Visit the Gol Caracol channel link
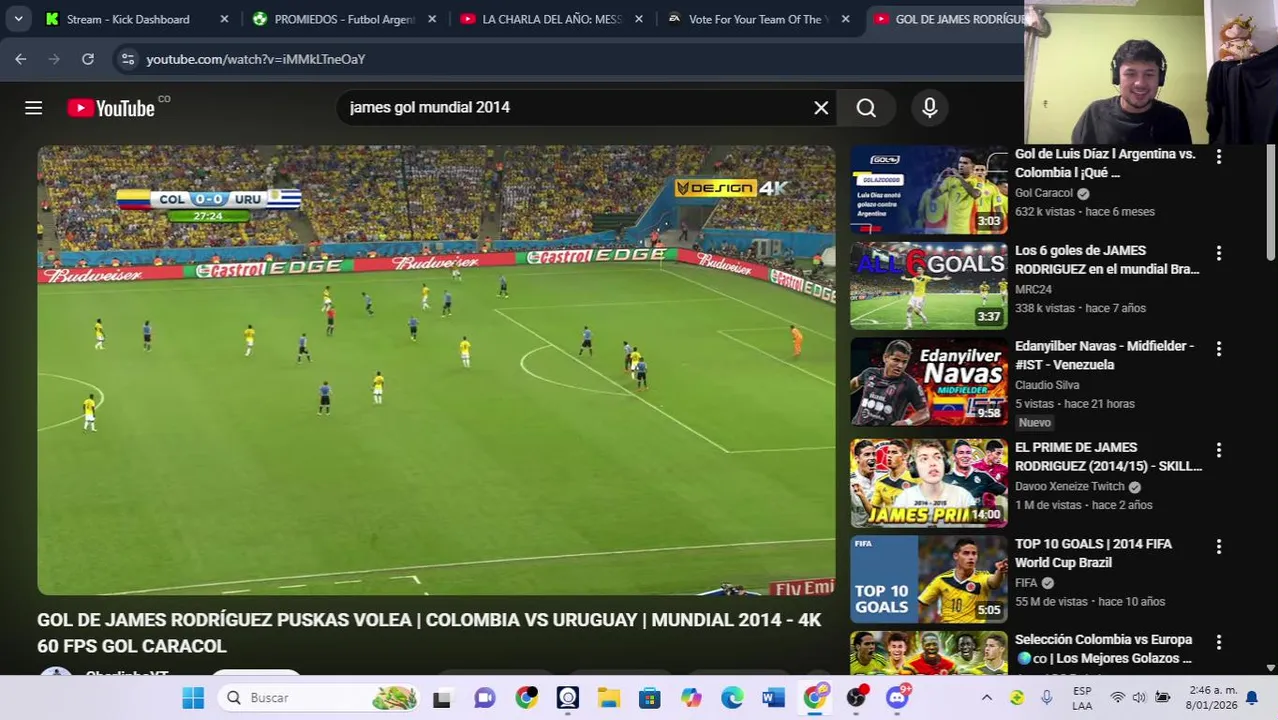The image size is (1278, 720). pyautogui.click(x=1044, y=193)
